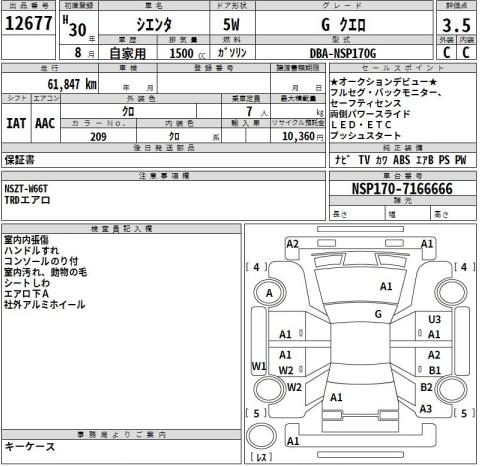Click the seating capacity 7 人
The width and height of the screenshot is (480, 466).
click(x=256, y=111)
